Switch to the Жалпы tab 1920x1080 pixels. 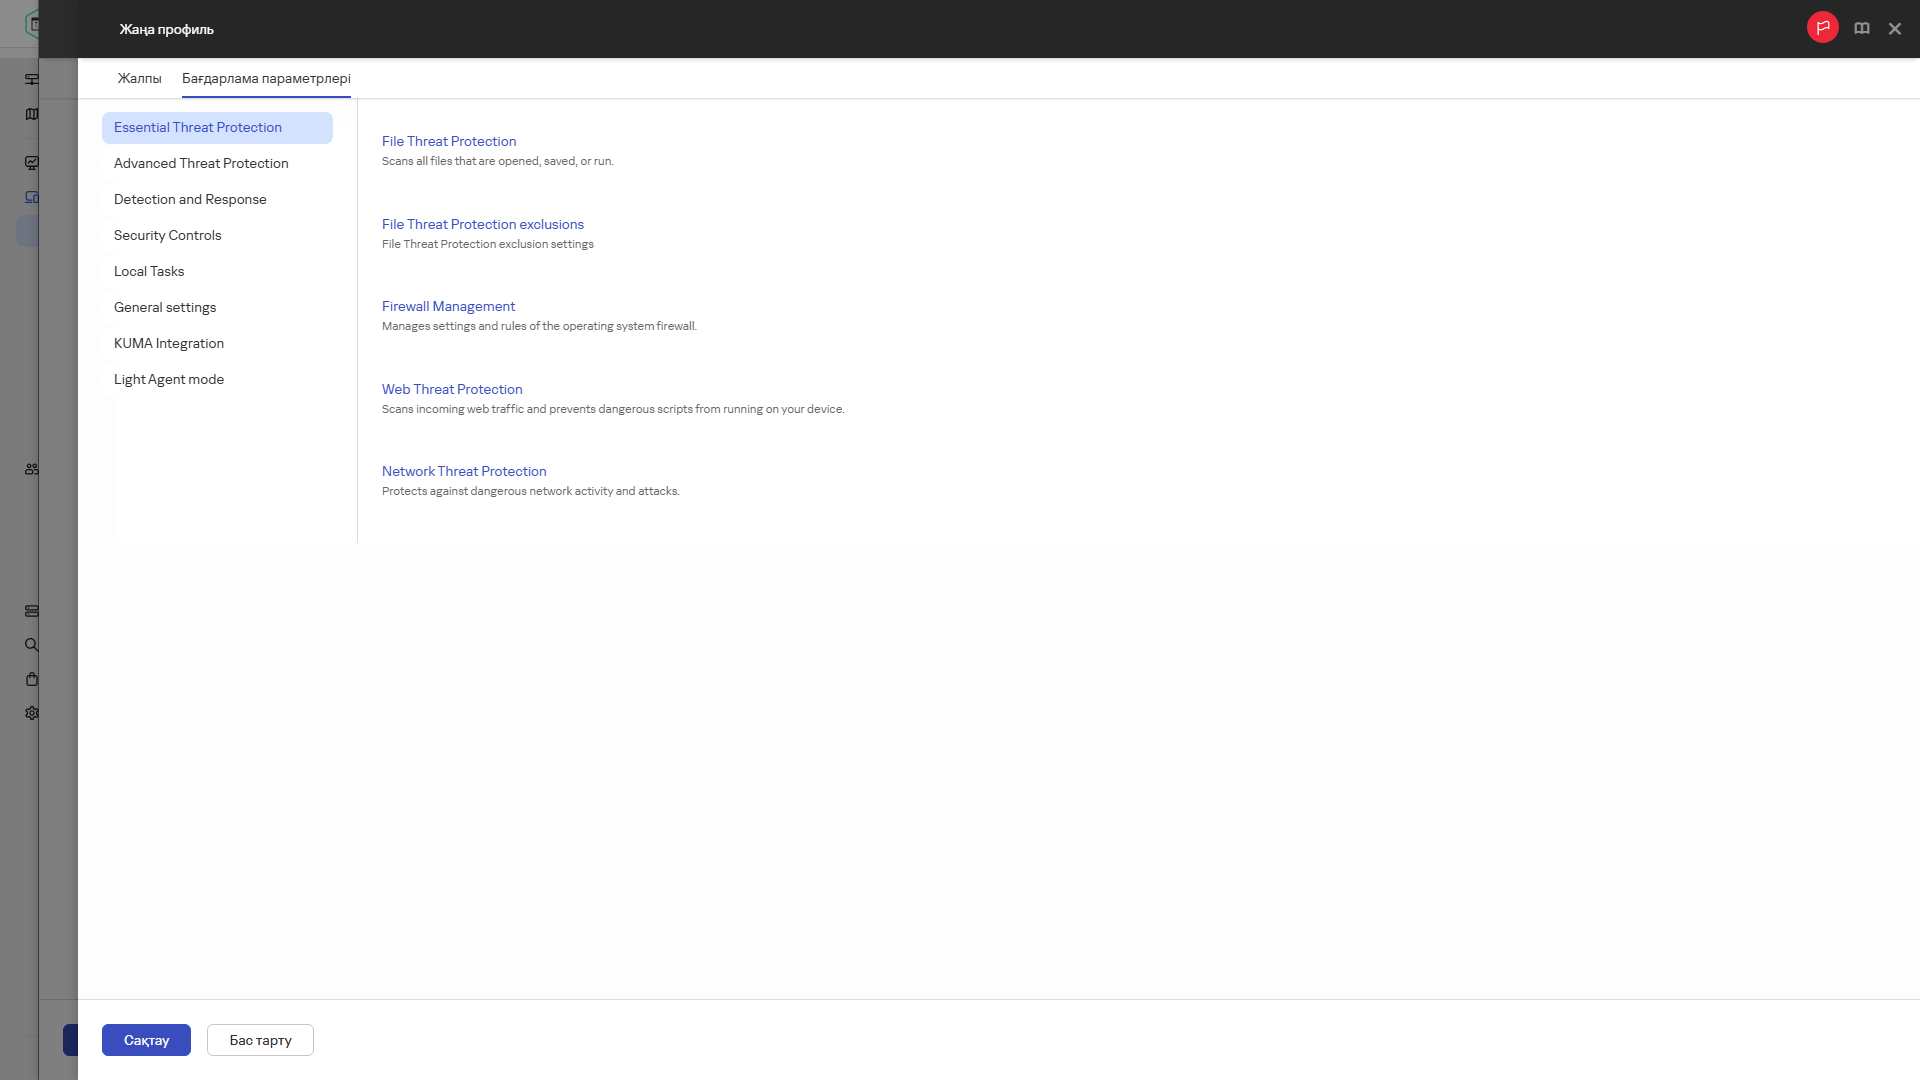click(x=139, y=78)
